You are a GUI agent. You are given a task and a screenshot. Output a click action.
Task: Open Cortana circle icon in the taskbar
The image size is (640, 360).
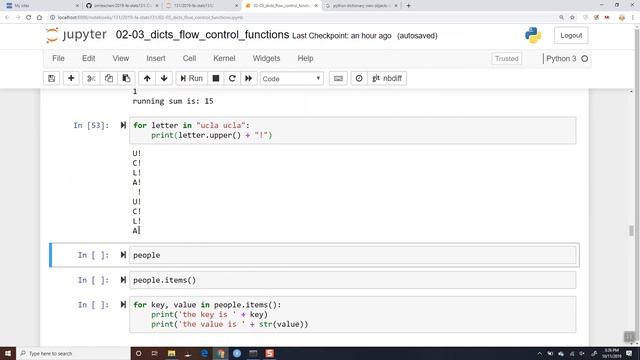click(138, 353)
